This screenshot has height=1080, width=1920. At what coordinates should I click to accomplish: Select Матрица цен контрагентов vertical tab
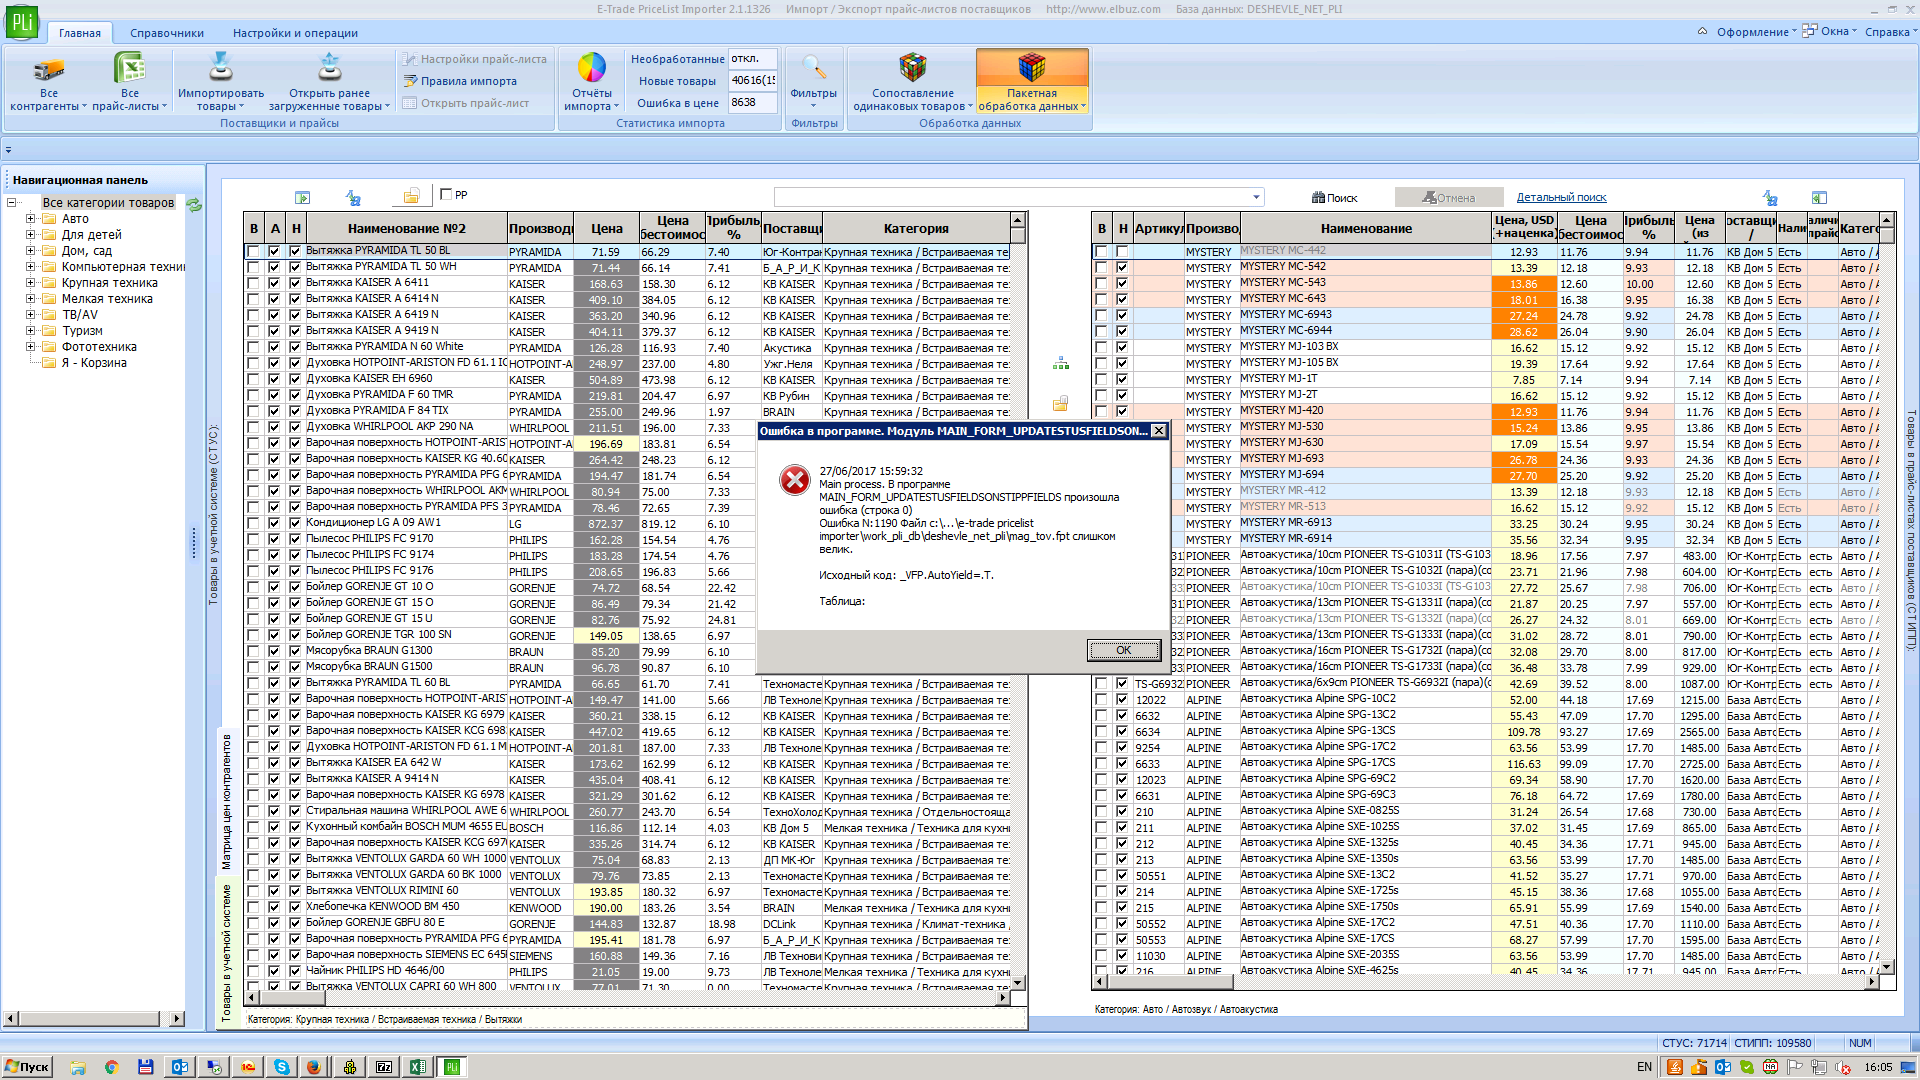(226, 802)
